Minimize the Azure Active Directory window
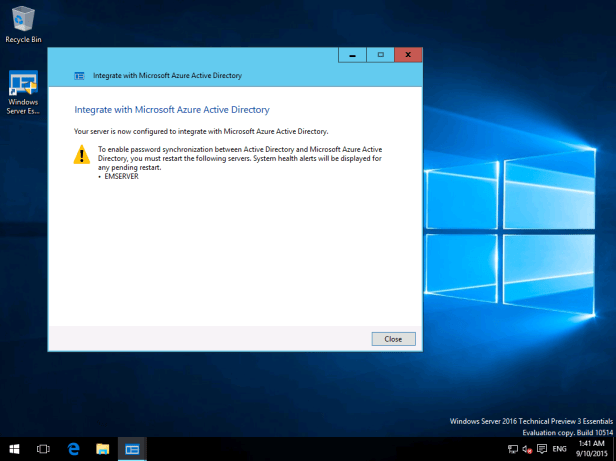Image resolution: width=616 pixels, height=461 pixels. 352,55
